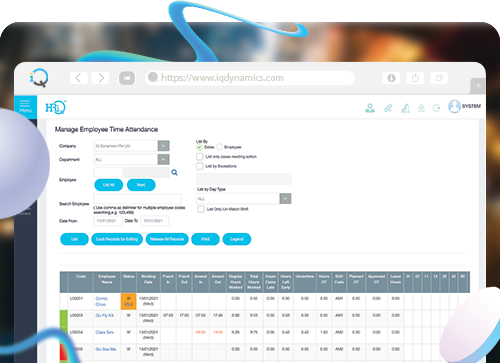Click the Date From field

(108, 221)
